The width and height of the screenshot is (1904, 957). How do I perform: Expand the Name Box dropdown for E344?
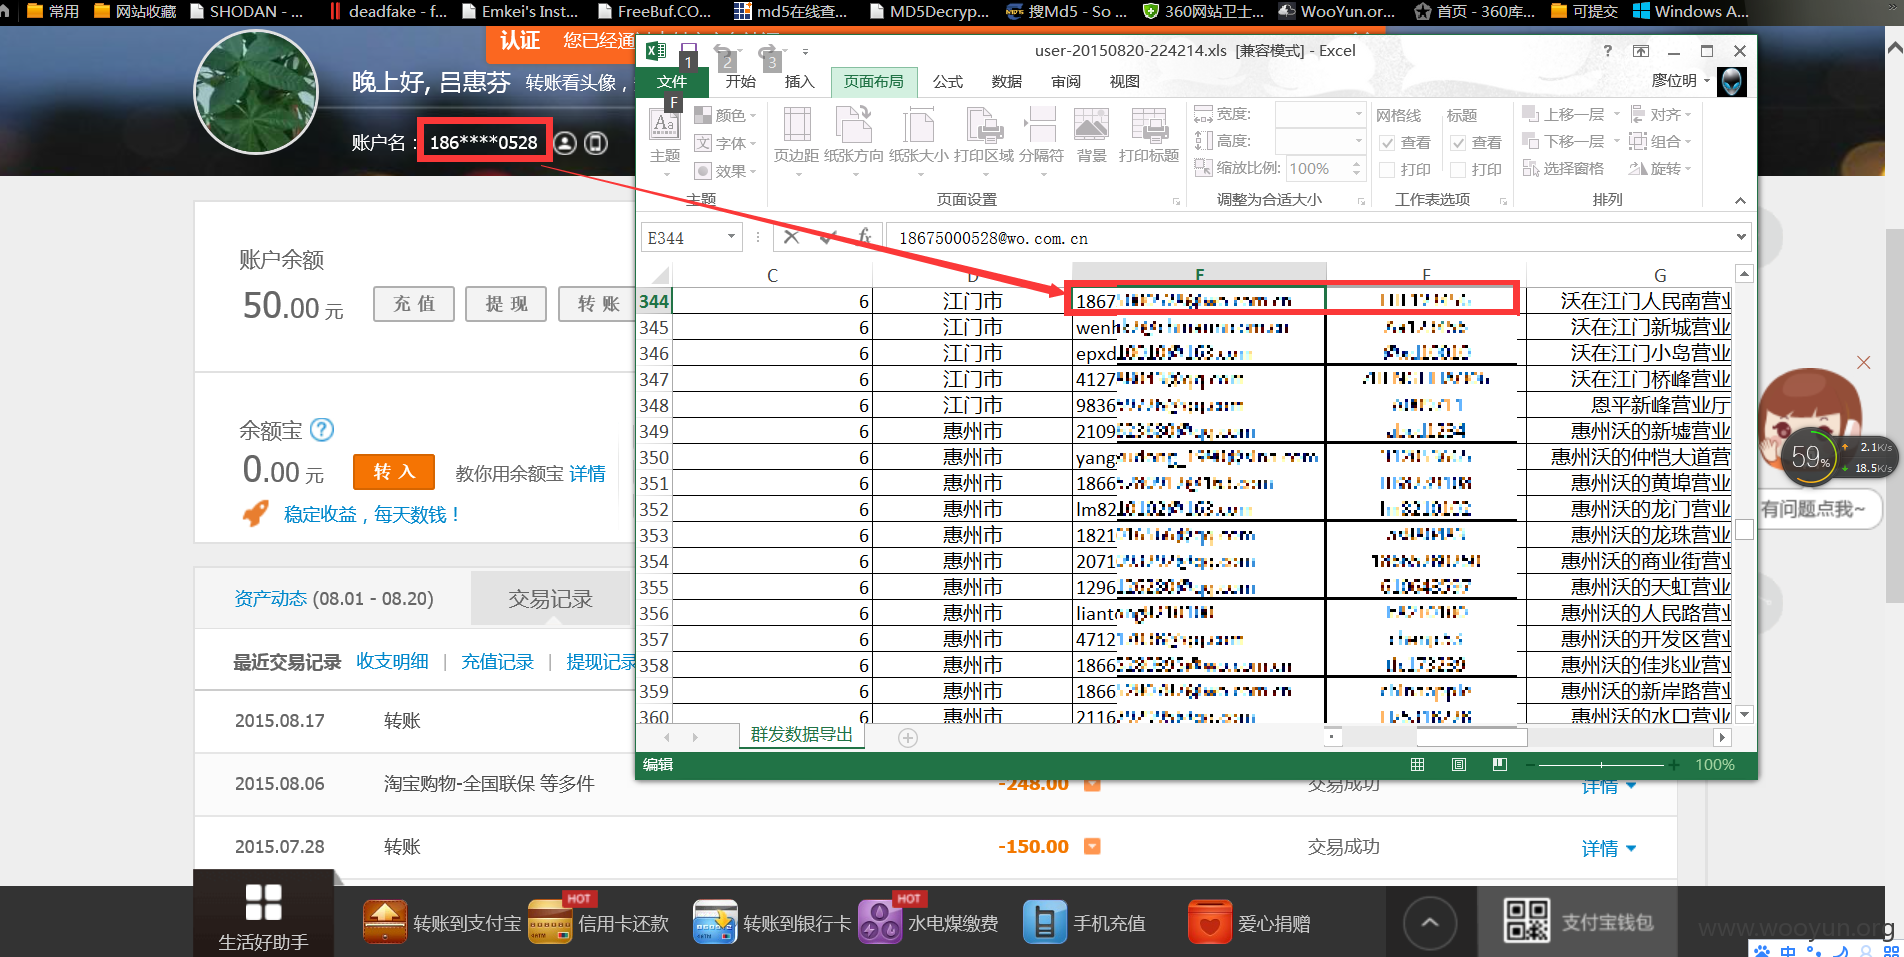point(731,237)
